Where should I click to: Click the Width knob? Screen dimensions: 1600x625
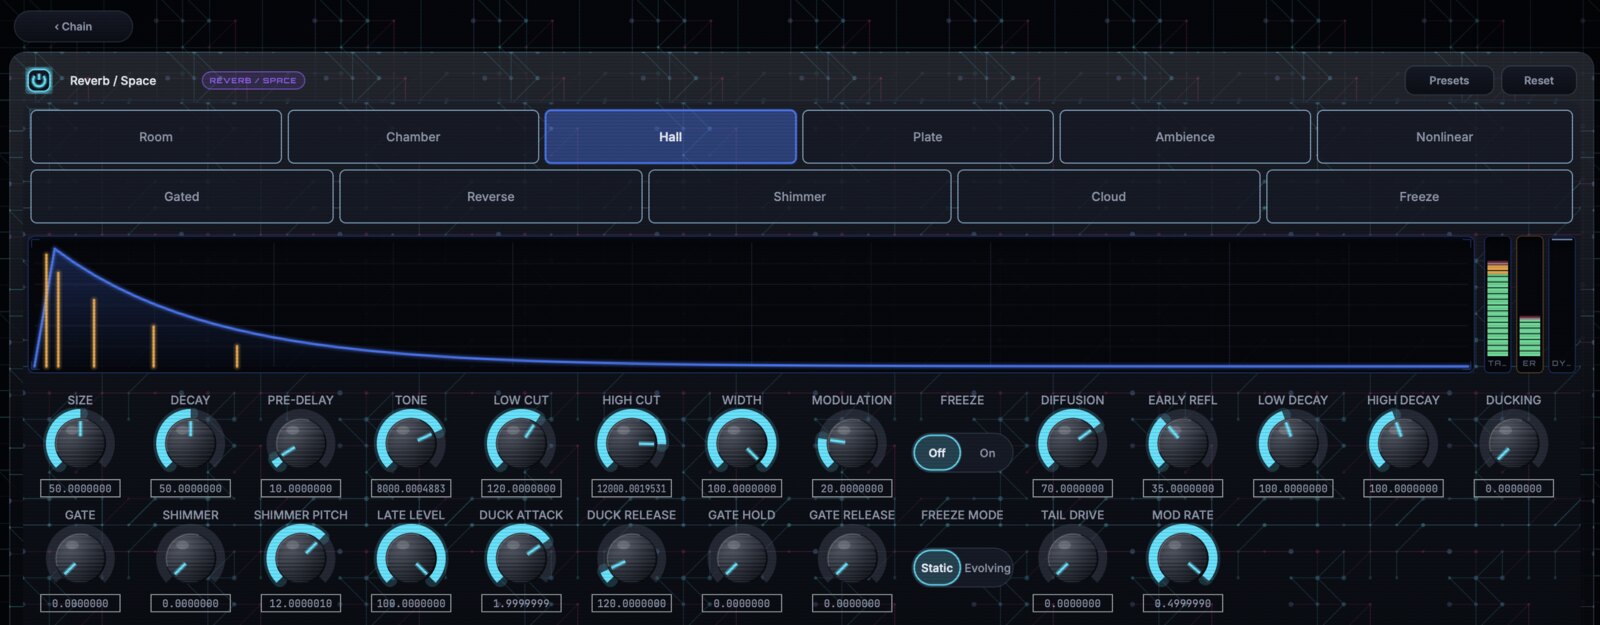(741, 443)
